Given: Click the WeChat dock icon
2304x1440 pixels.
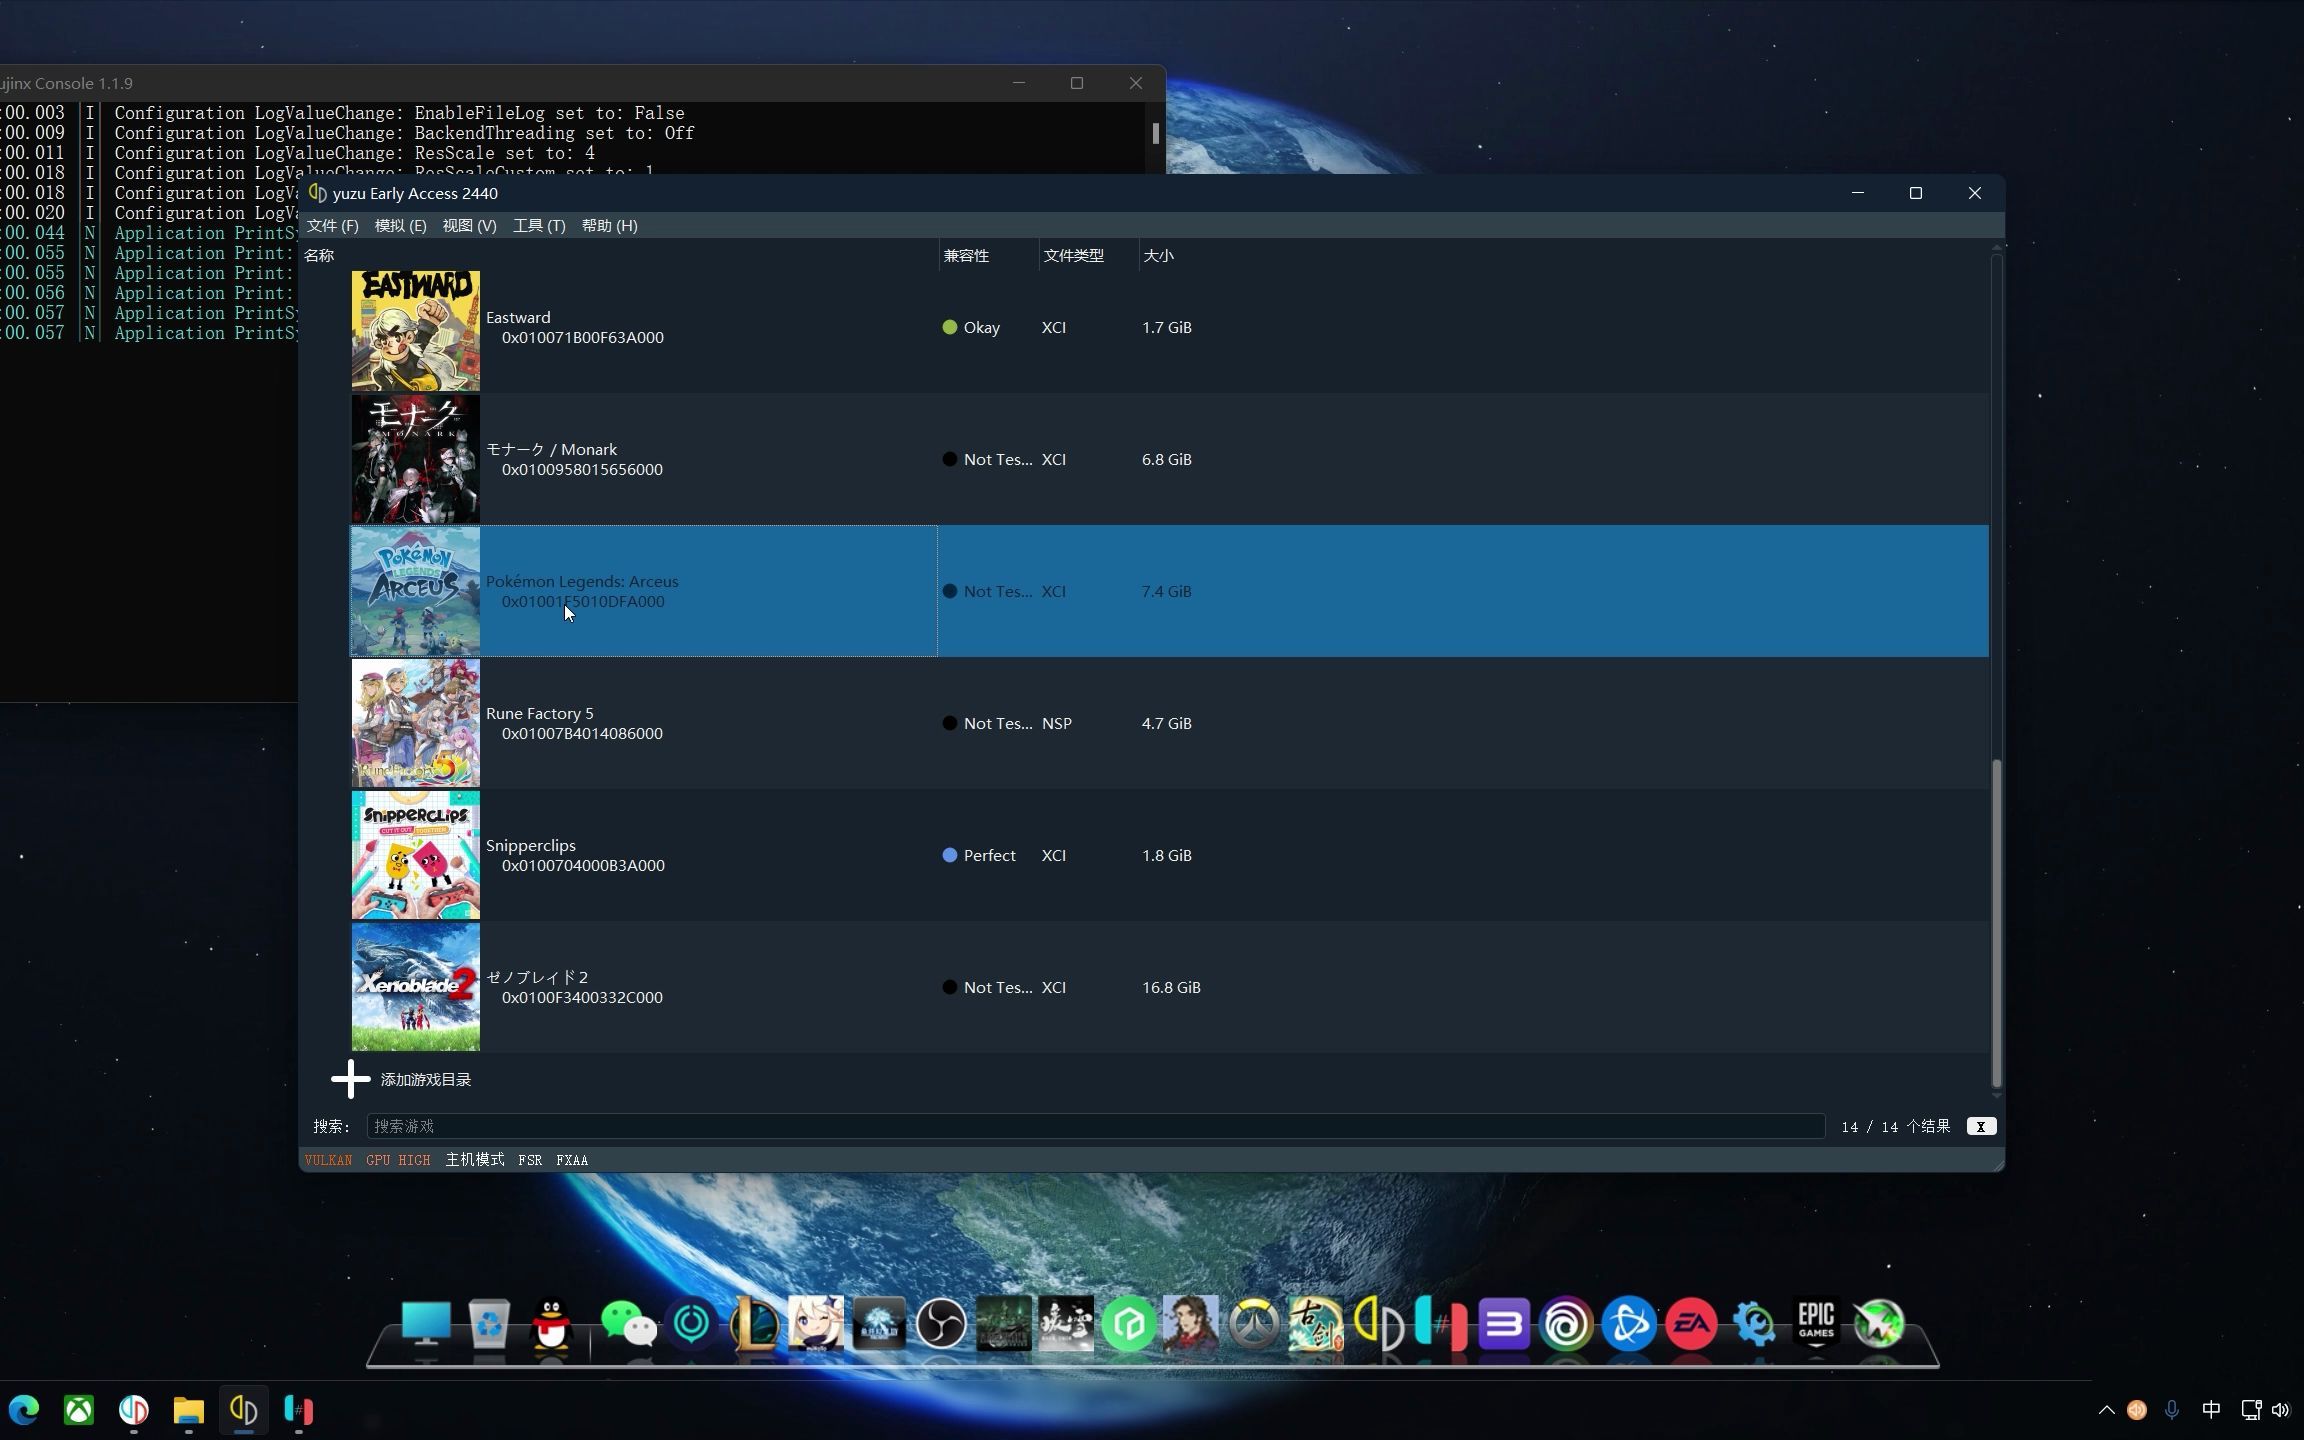Looking at the screenshot, I should 628,1325.
